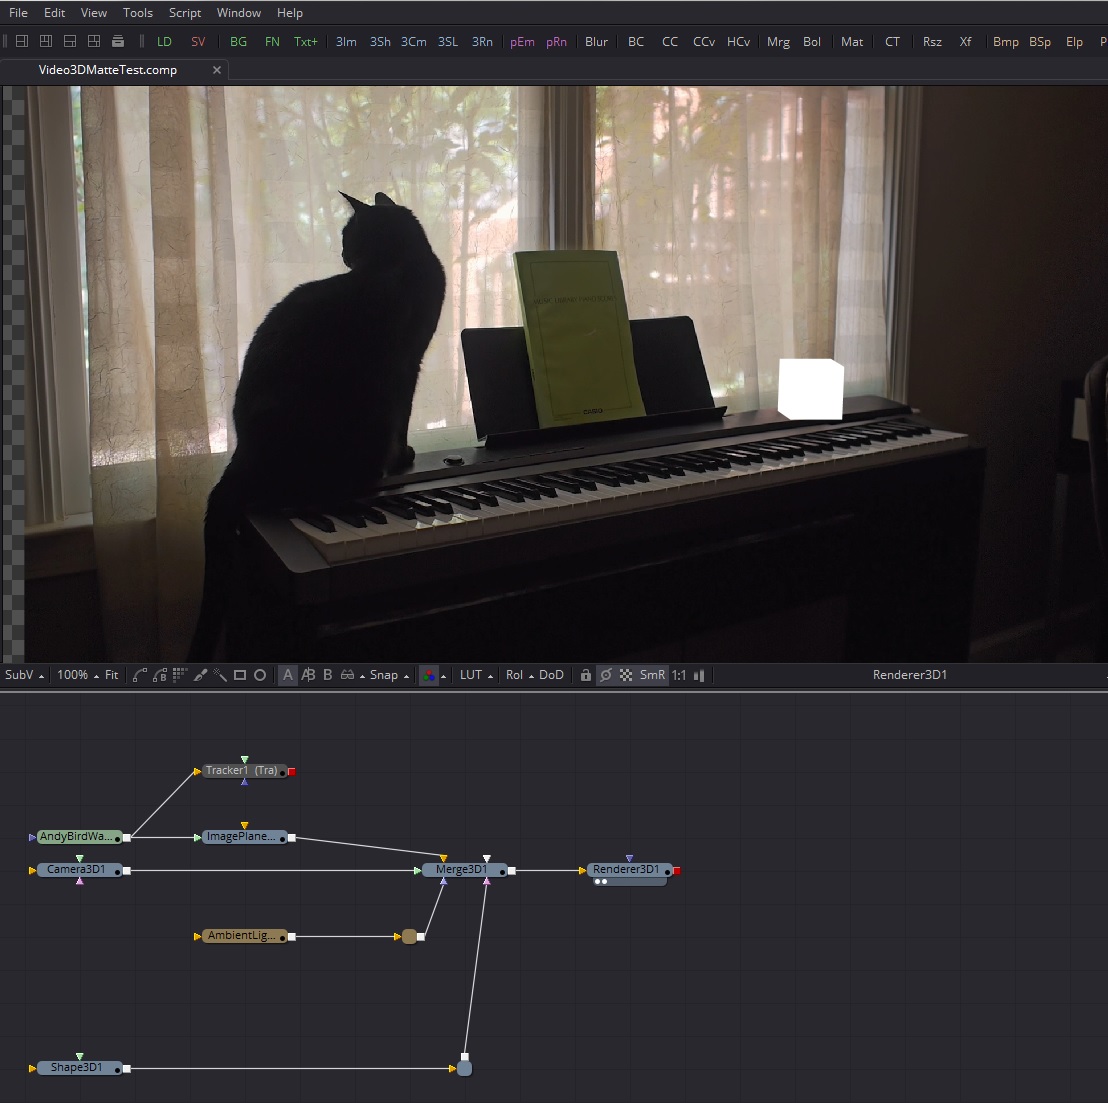
Task: Toggle SmR smooth resize
Action: (x=652, y=675)
